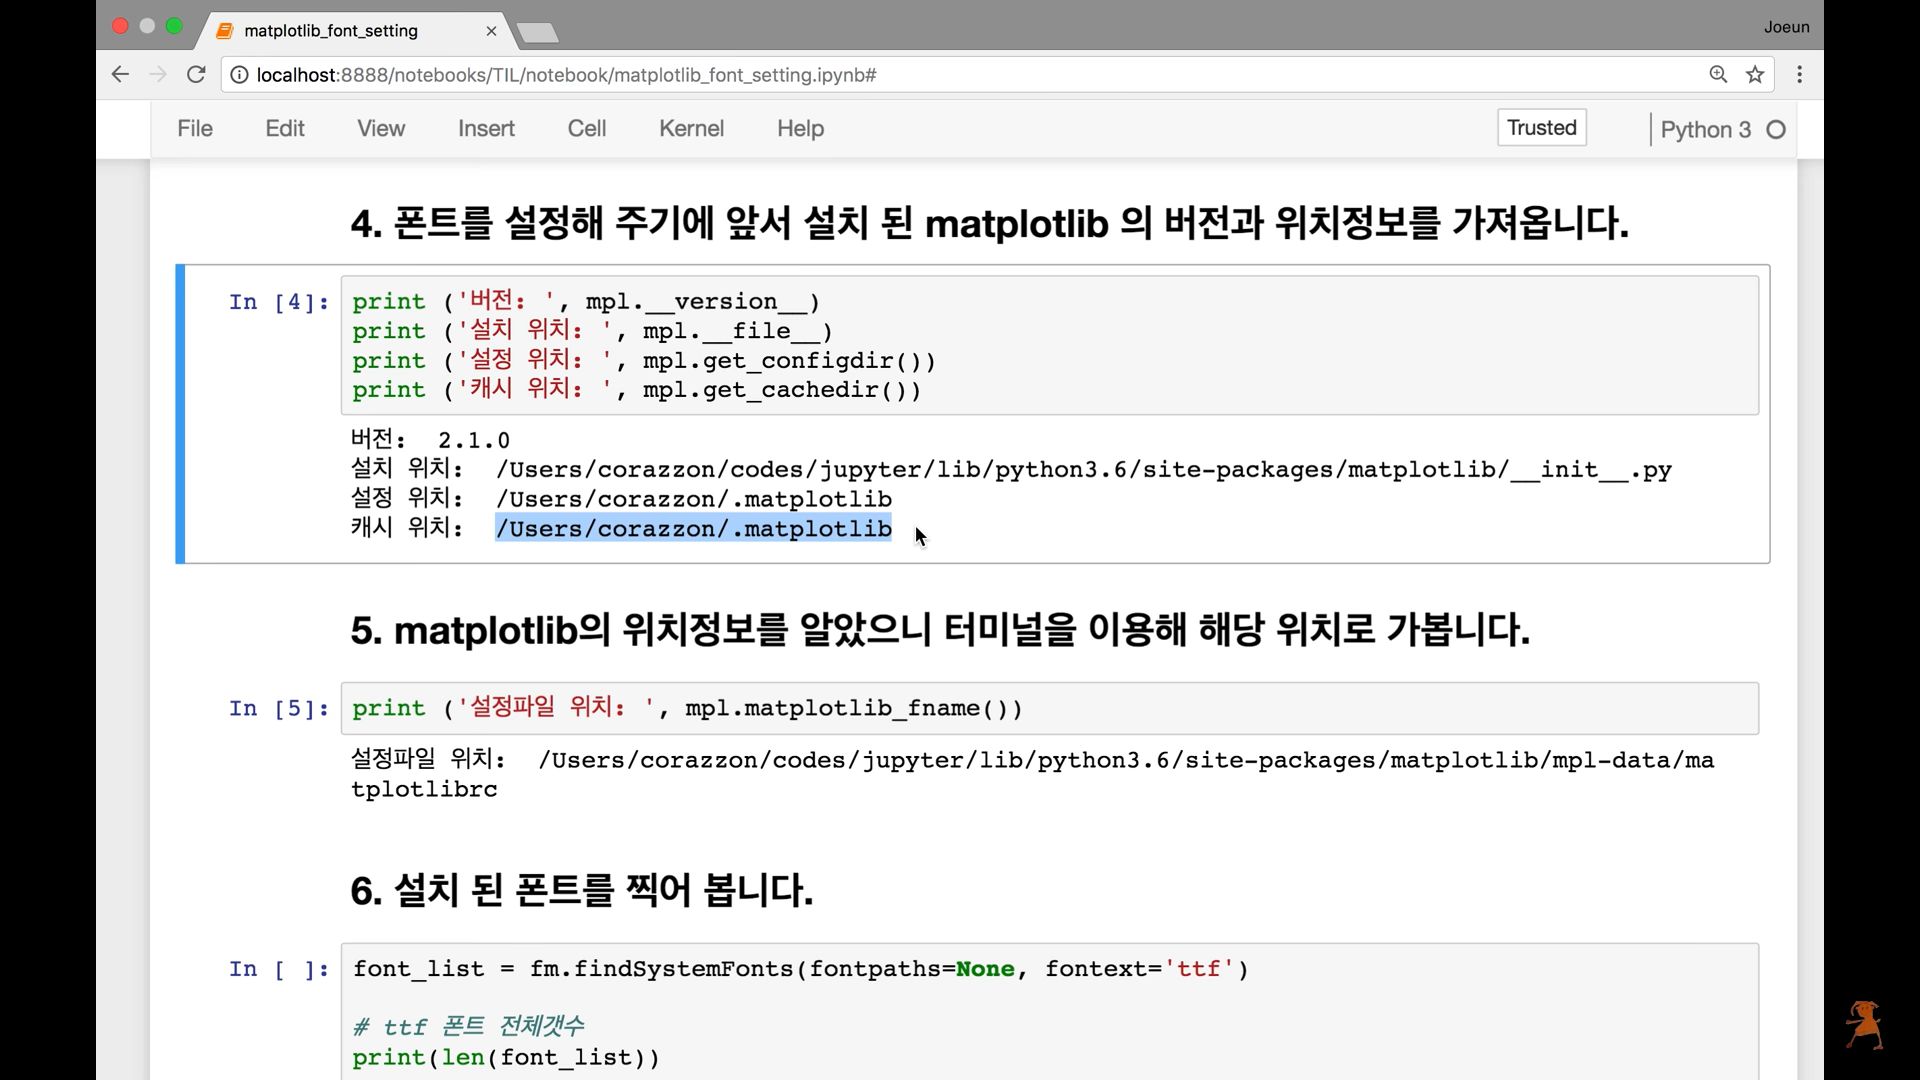Click the Trusted notebook button
The image size is (1920, 1080).
pos(1541,128)
